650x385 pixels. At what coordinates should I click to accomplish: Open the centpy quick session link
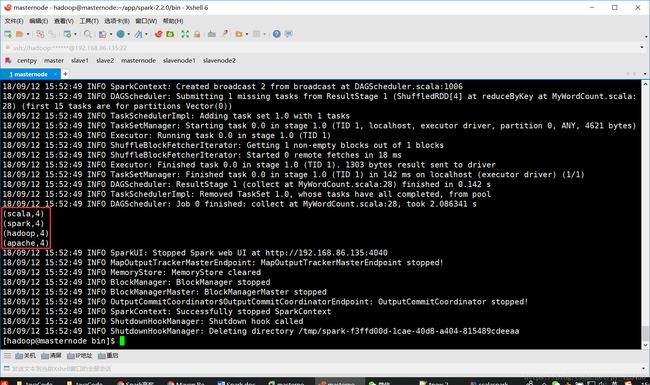(x=27, y=61)
